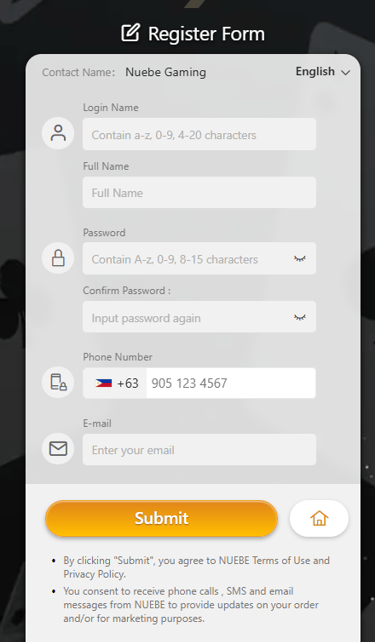Click the orange Submit button
Screen dimensions: 375x642
pyautogui.click(x=161, y=518)
